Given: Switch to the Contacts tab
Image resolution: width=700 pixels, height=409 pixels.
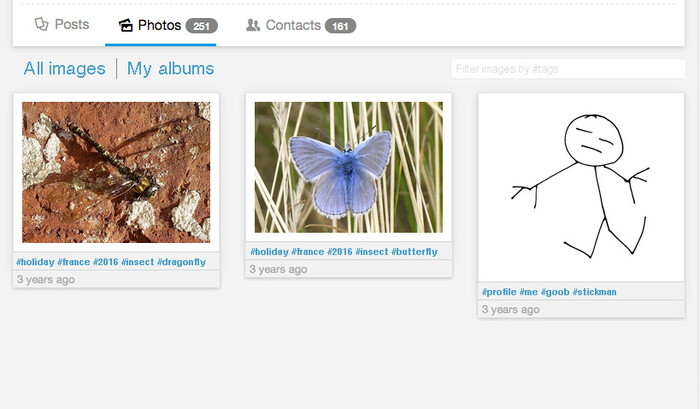Looking at the screenshot, I should [x=292, y=25].
